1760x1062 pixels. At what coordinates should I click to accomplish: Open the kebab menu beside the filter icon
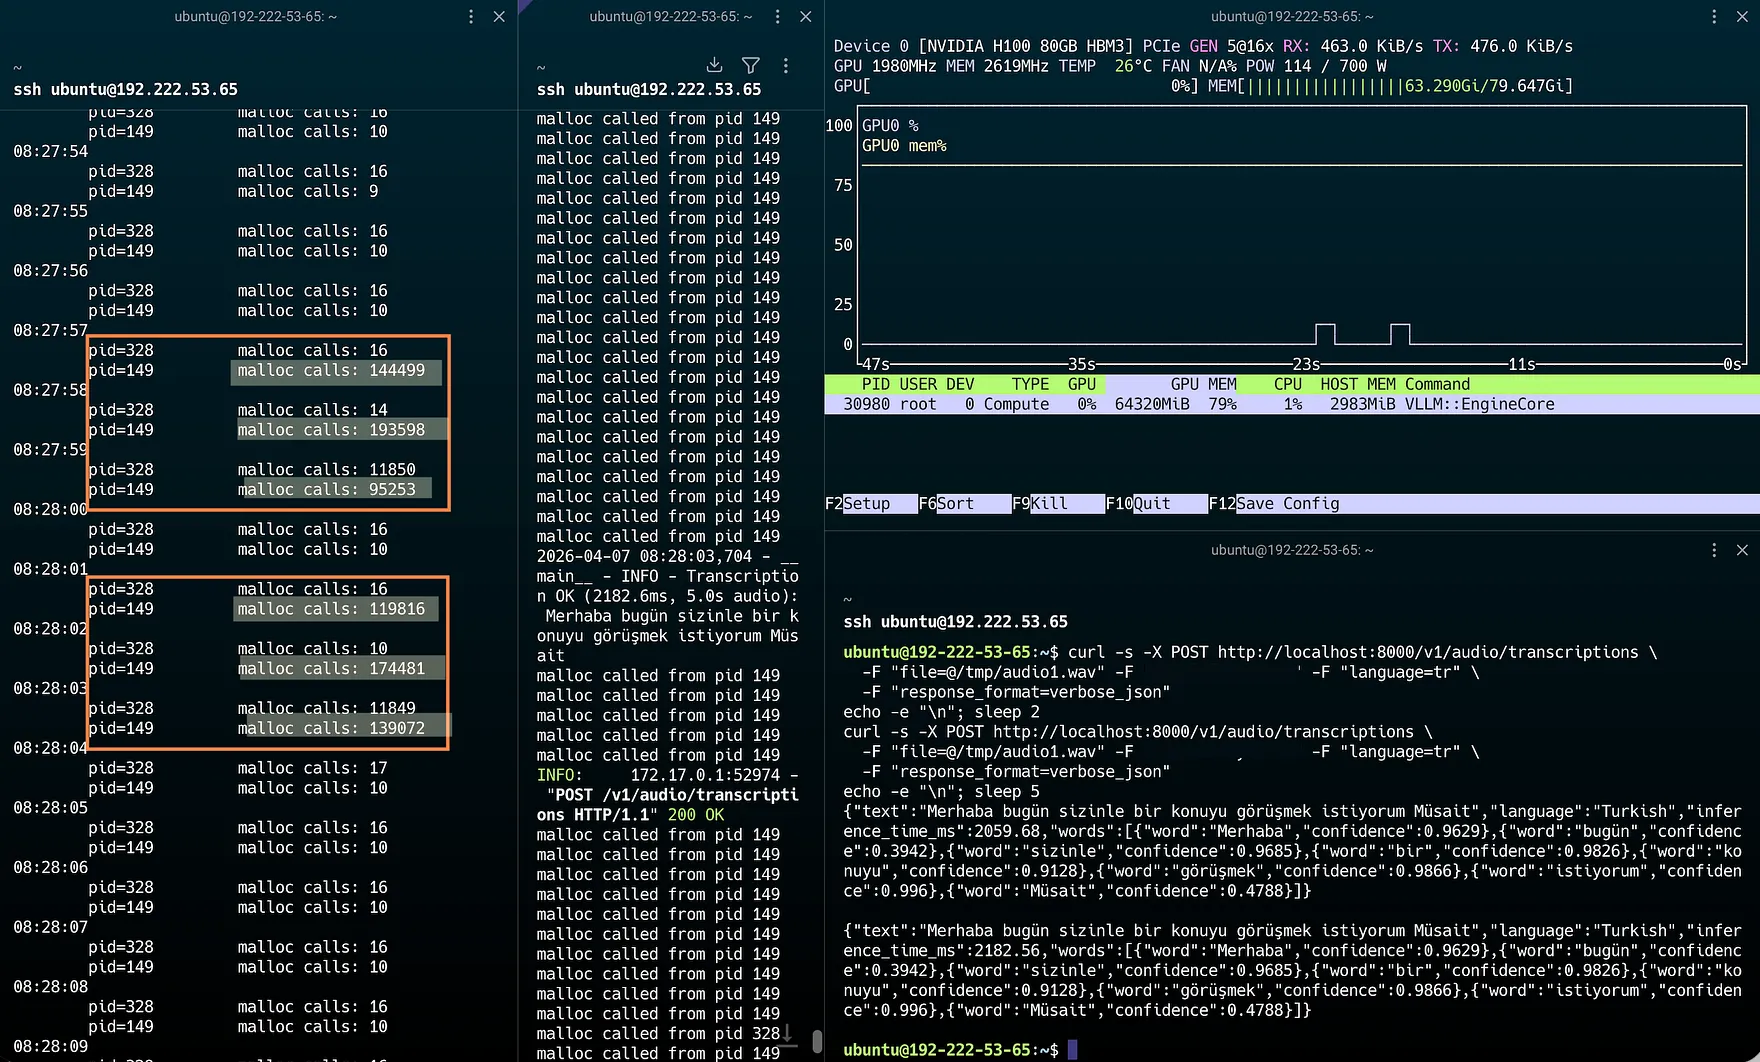(786, 65)
